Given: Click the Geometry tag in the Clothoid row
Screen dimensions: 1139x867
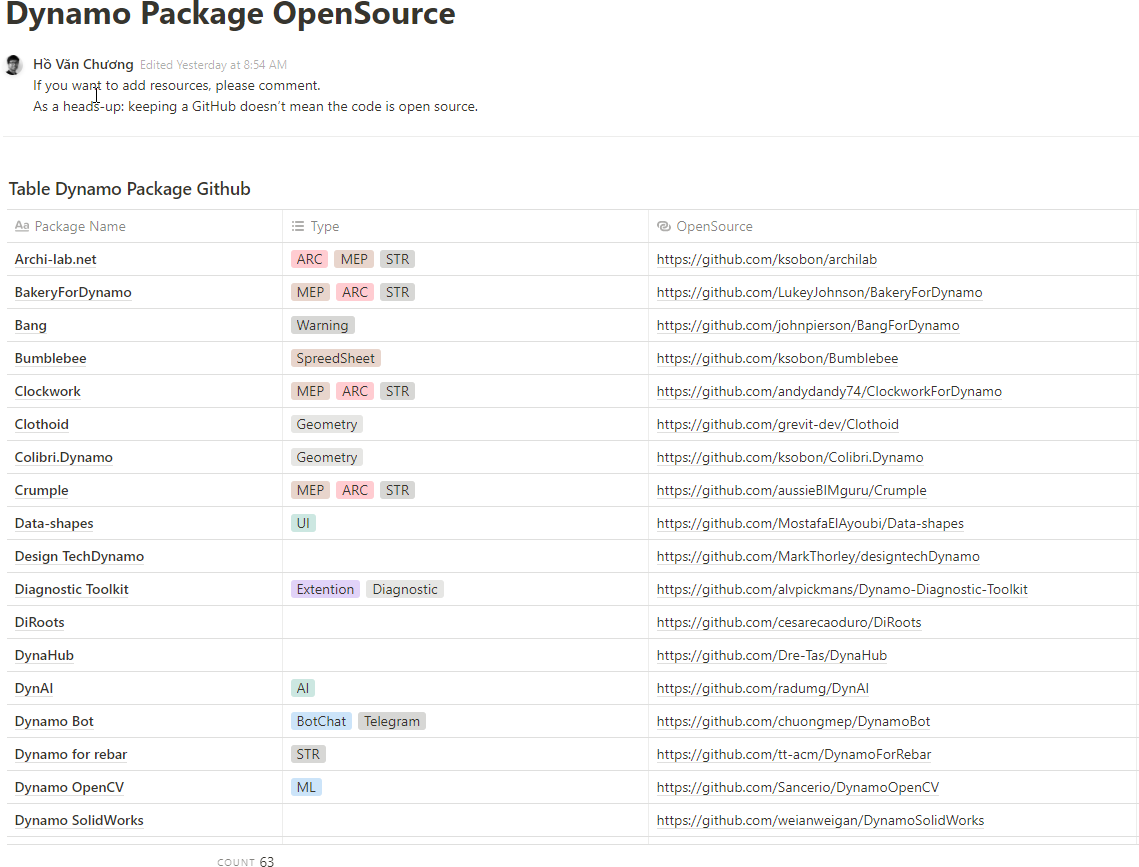Looking at the screenshot, I should (326, 424).
